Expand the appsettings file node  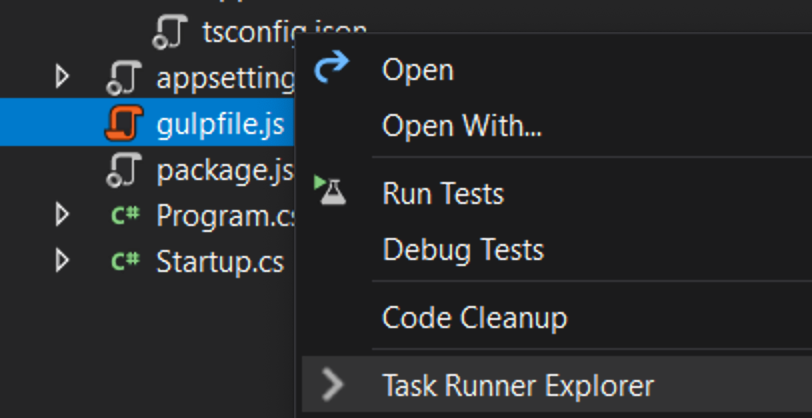pyautogui.click(x=63, y=78)
